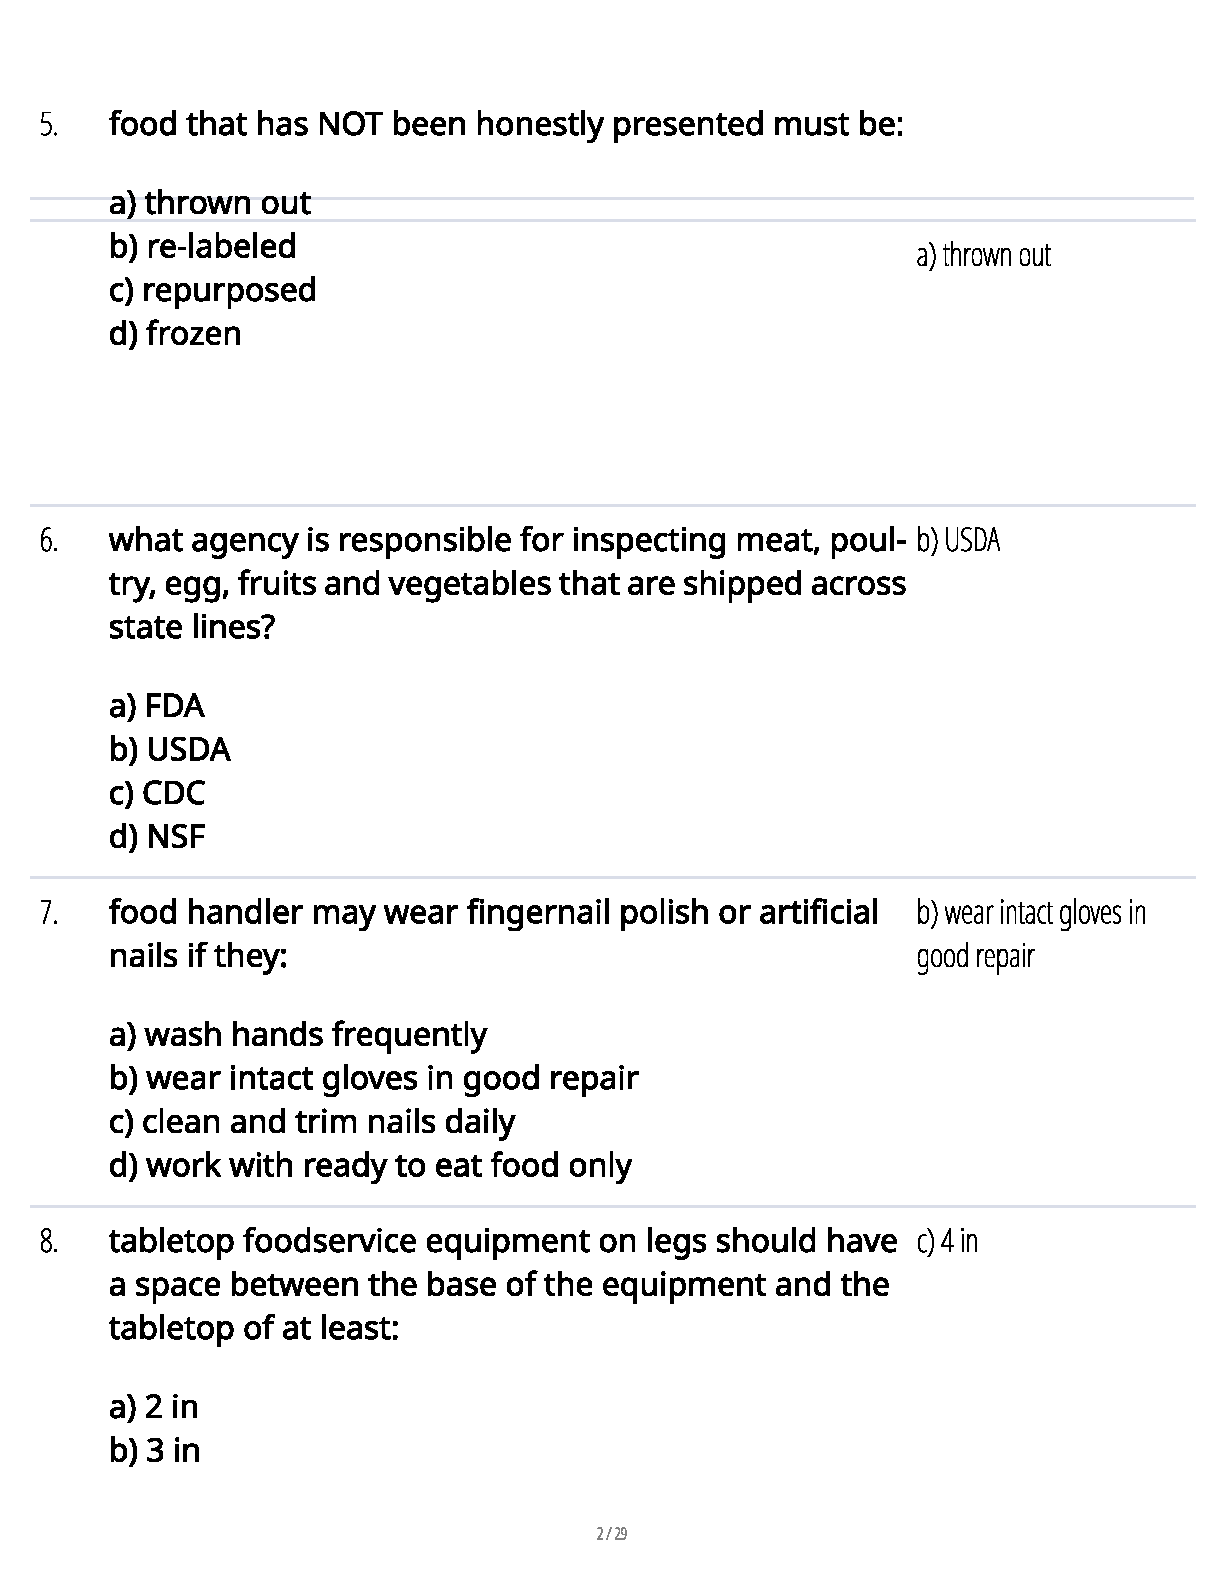Choose the "b) 3 in" option
The height and width of the screenshot is (1584, 1224).
point(155,1450)
